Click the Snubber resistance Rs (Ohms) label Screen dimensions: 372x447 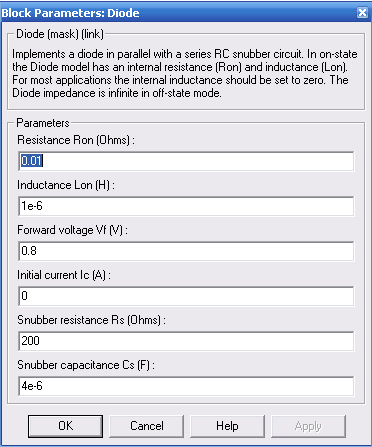coord(92,320)
